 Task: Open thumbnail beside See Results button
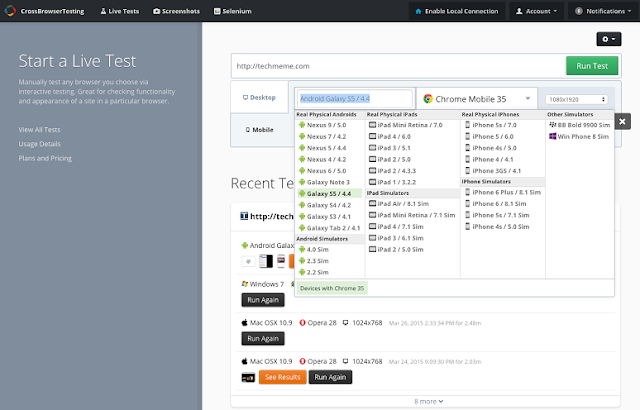(248, 378)
